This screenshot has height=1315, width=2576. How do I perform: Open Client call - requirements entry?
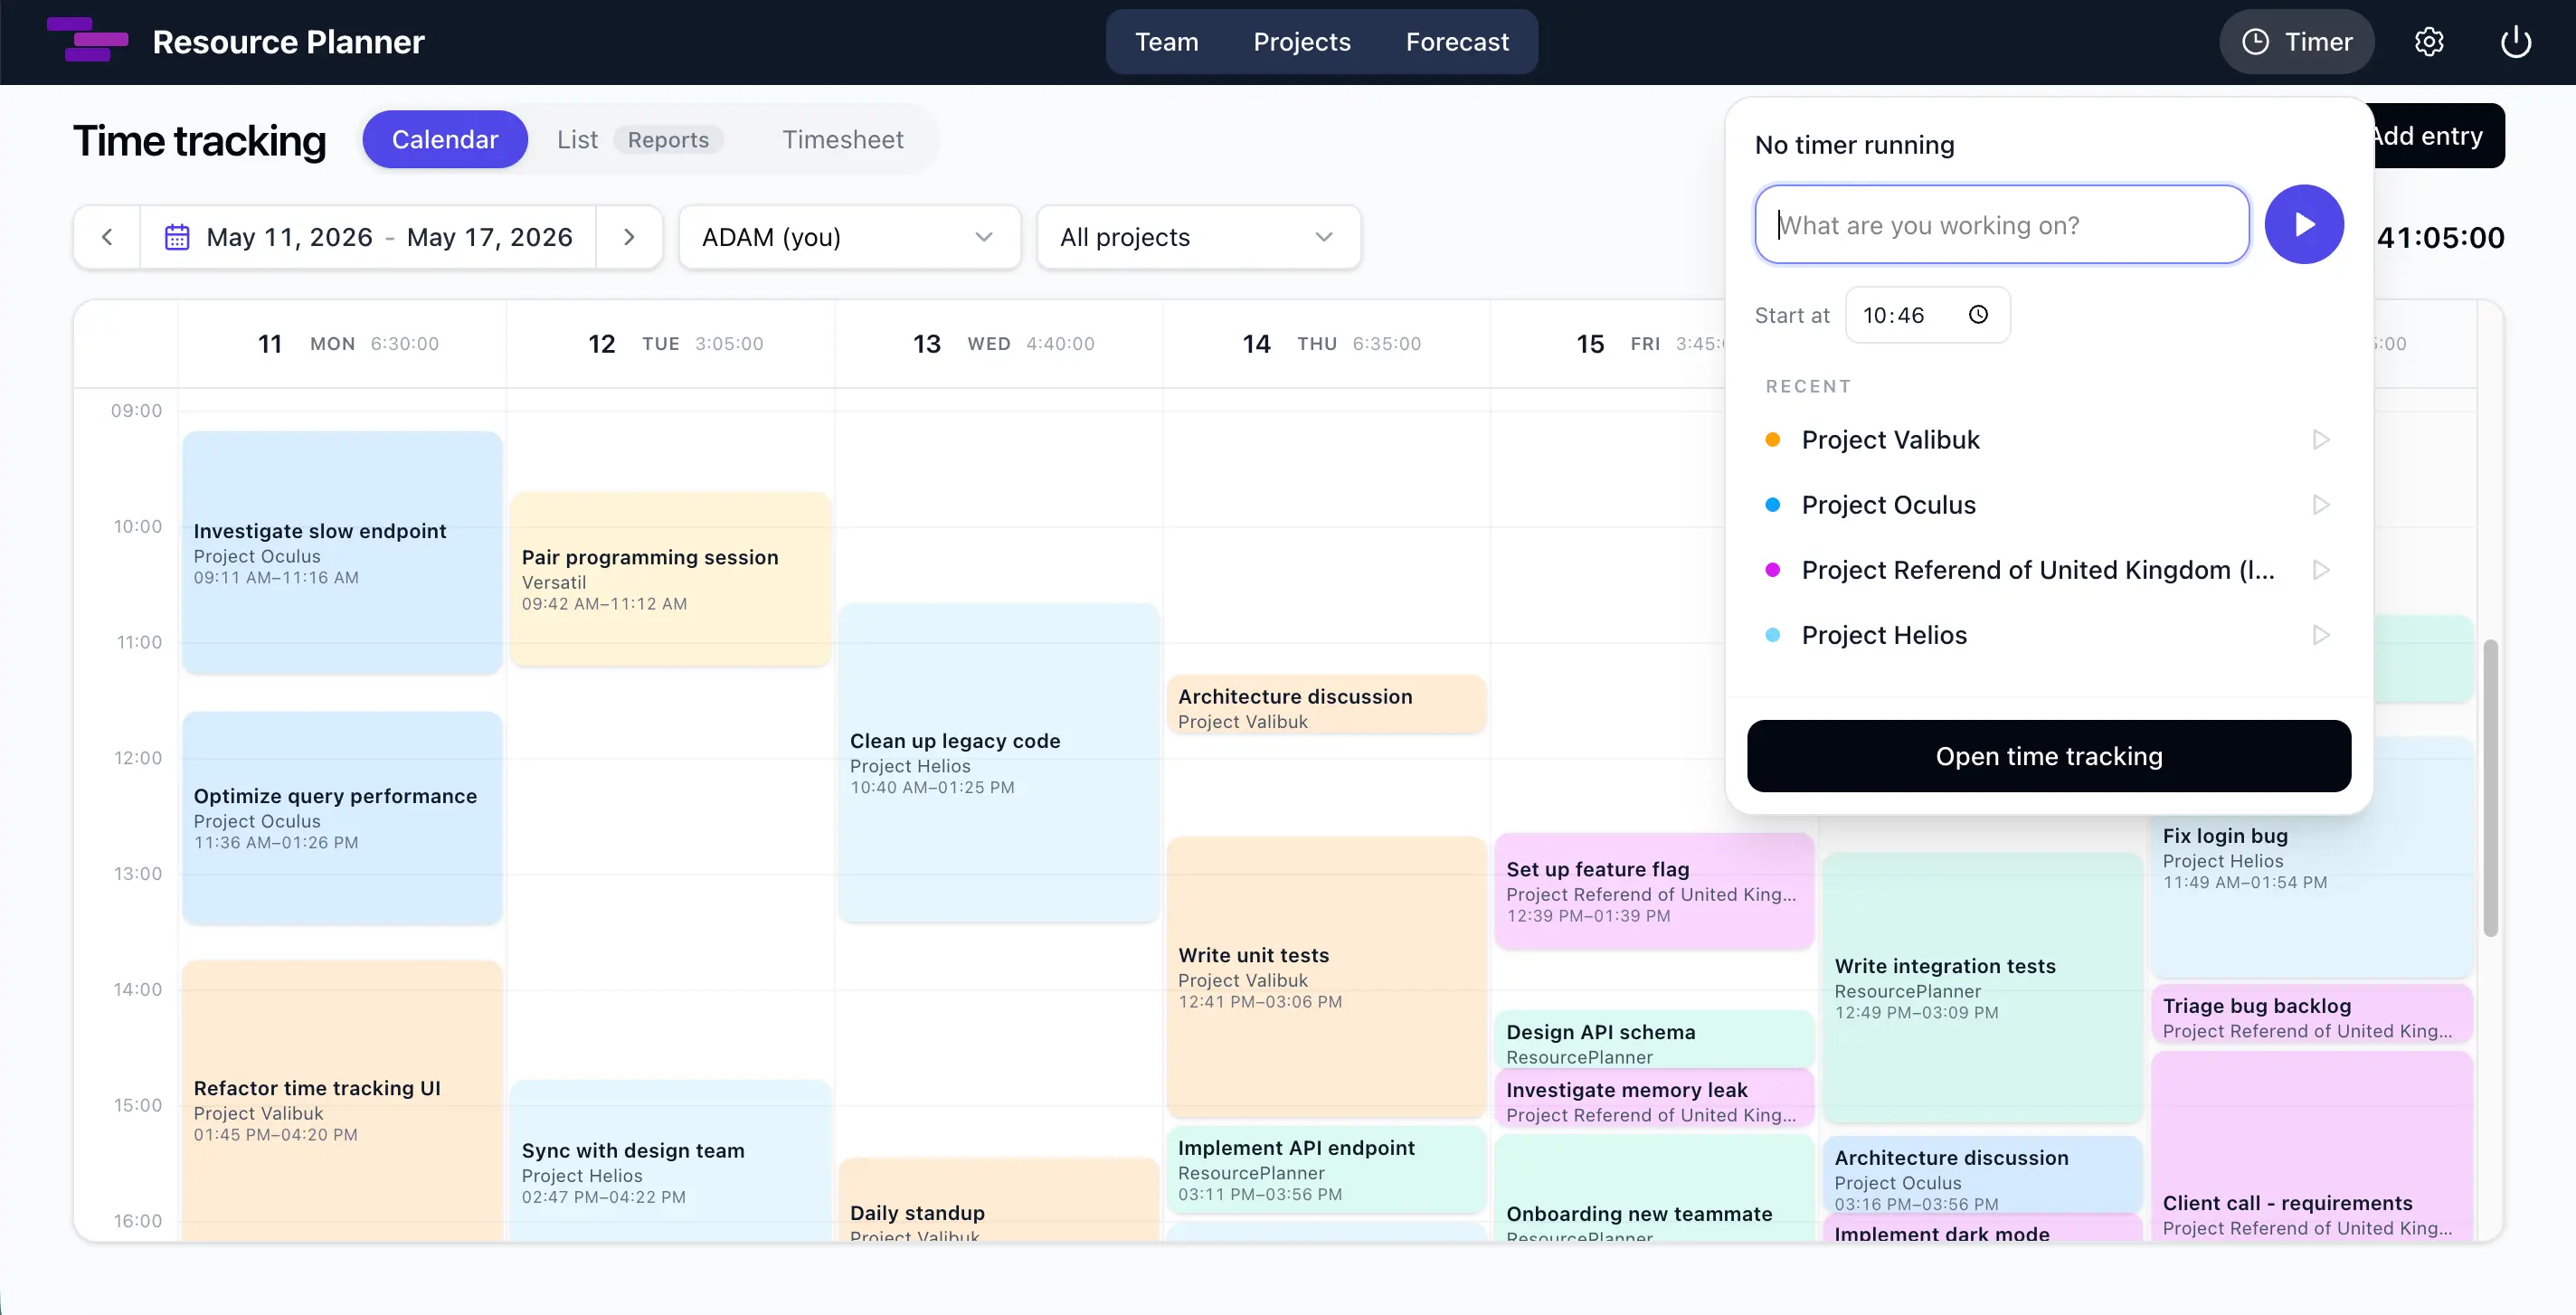pyautogui.click(x=2311, y=1148)
